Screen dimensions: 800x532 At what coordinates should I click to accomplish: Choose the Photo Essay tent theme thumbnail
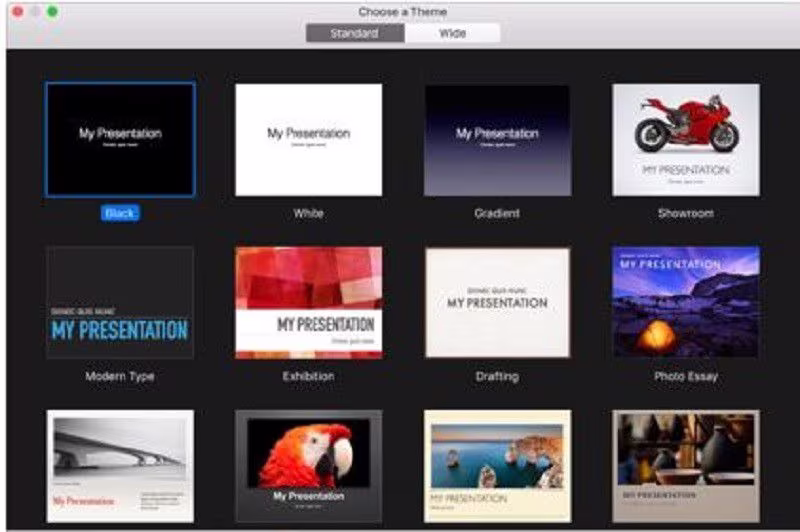pyautogui.click(x=686, y=302)
